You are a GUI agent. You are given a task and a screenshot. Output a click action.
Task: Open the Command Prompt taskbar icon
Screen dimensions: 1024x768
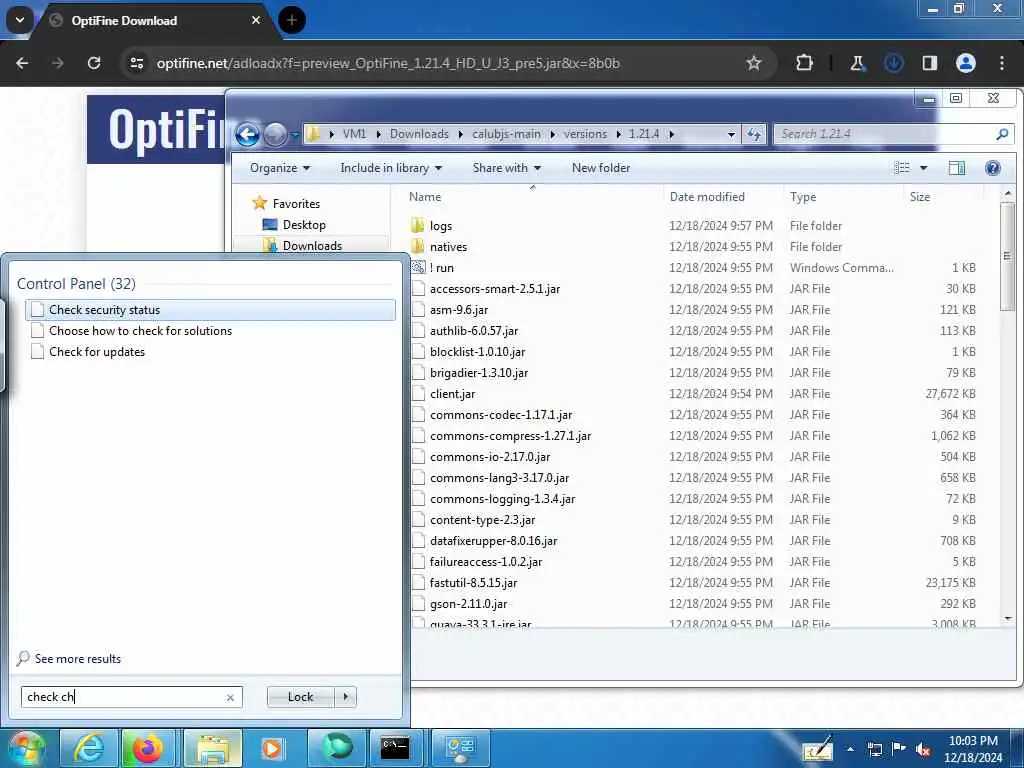[x=396, y=748]
